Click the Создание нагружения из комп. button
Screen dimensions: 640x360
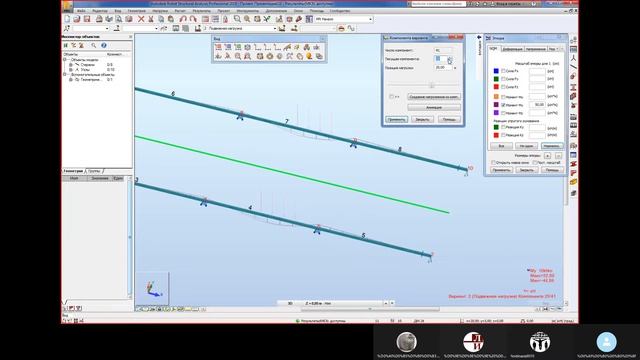[434, 97]
